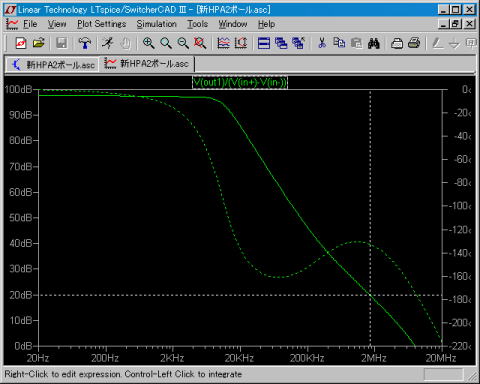Image resolution: width=480 pixels, height=384 pixels.
Task: Run simulation with the running man icon
Action: (108, 43)
